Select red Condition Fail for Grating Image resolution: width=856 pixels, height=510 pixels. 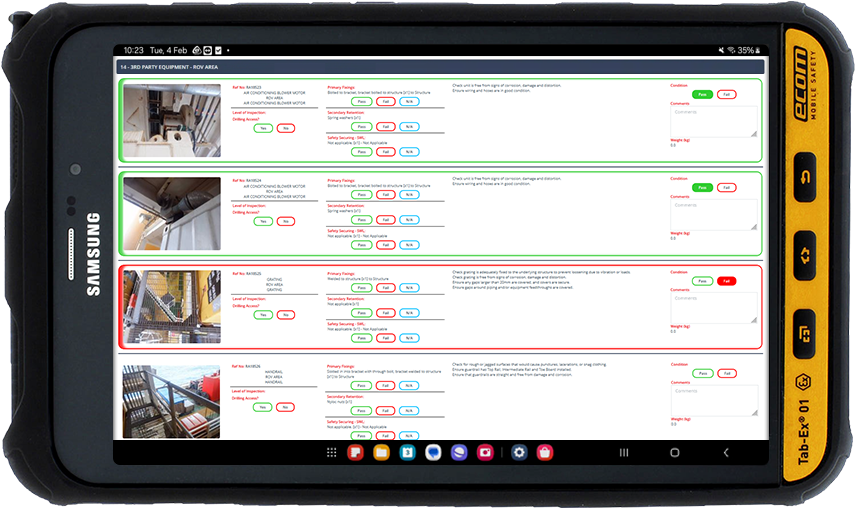(727, 281)
